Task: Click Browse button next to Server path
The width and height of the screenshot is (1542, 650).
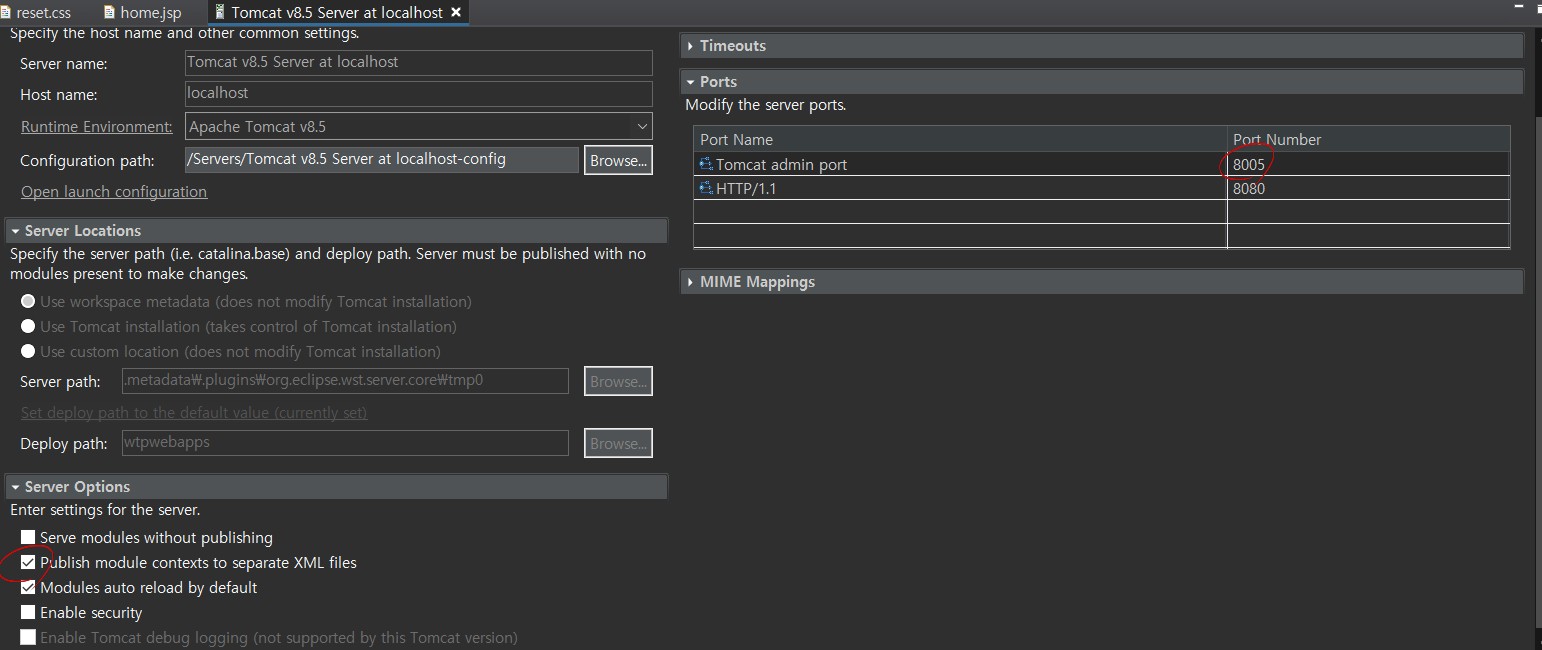Action: (x=618, y=381)
